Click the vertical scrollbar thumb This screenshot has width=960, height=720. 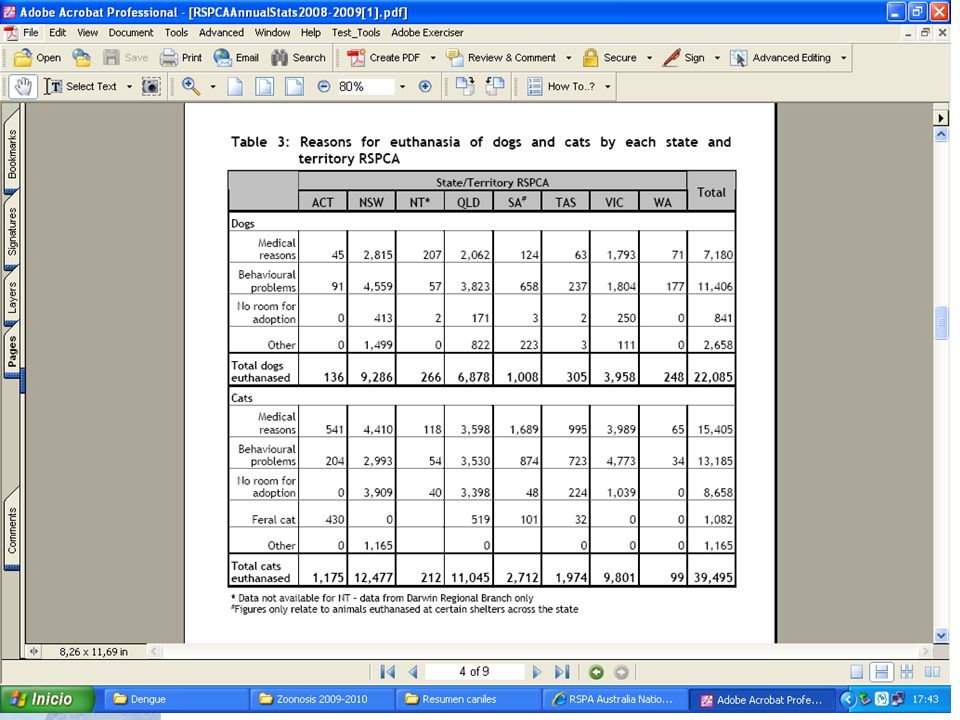click(x=941, y=323)
